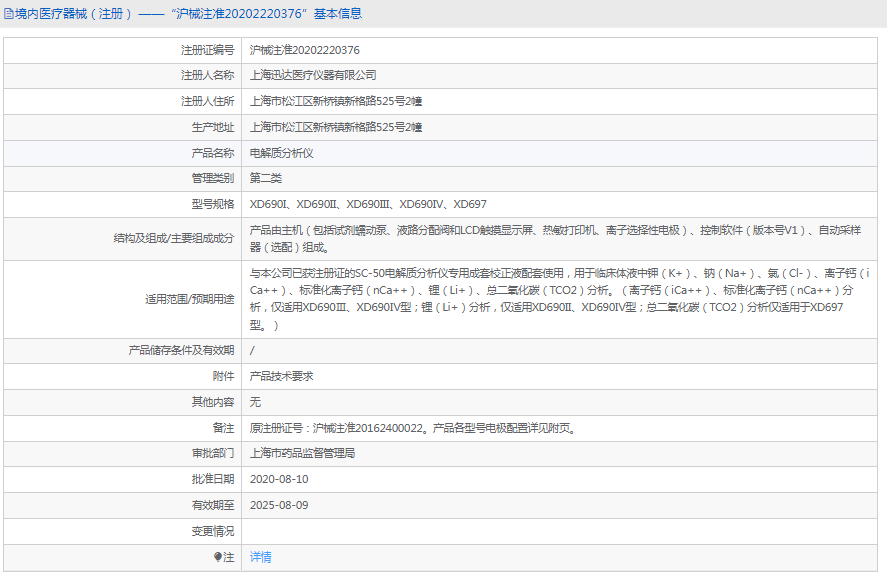Click the 附件 label
This screenshot has height=575, width=887.
point(223,376)
